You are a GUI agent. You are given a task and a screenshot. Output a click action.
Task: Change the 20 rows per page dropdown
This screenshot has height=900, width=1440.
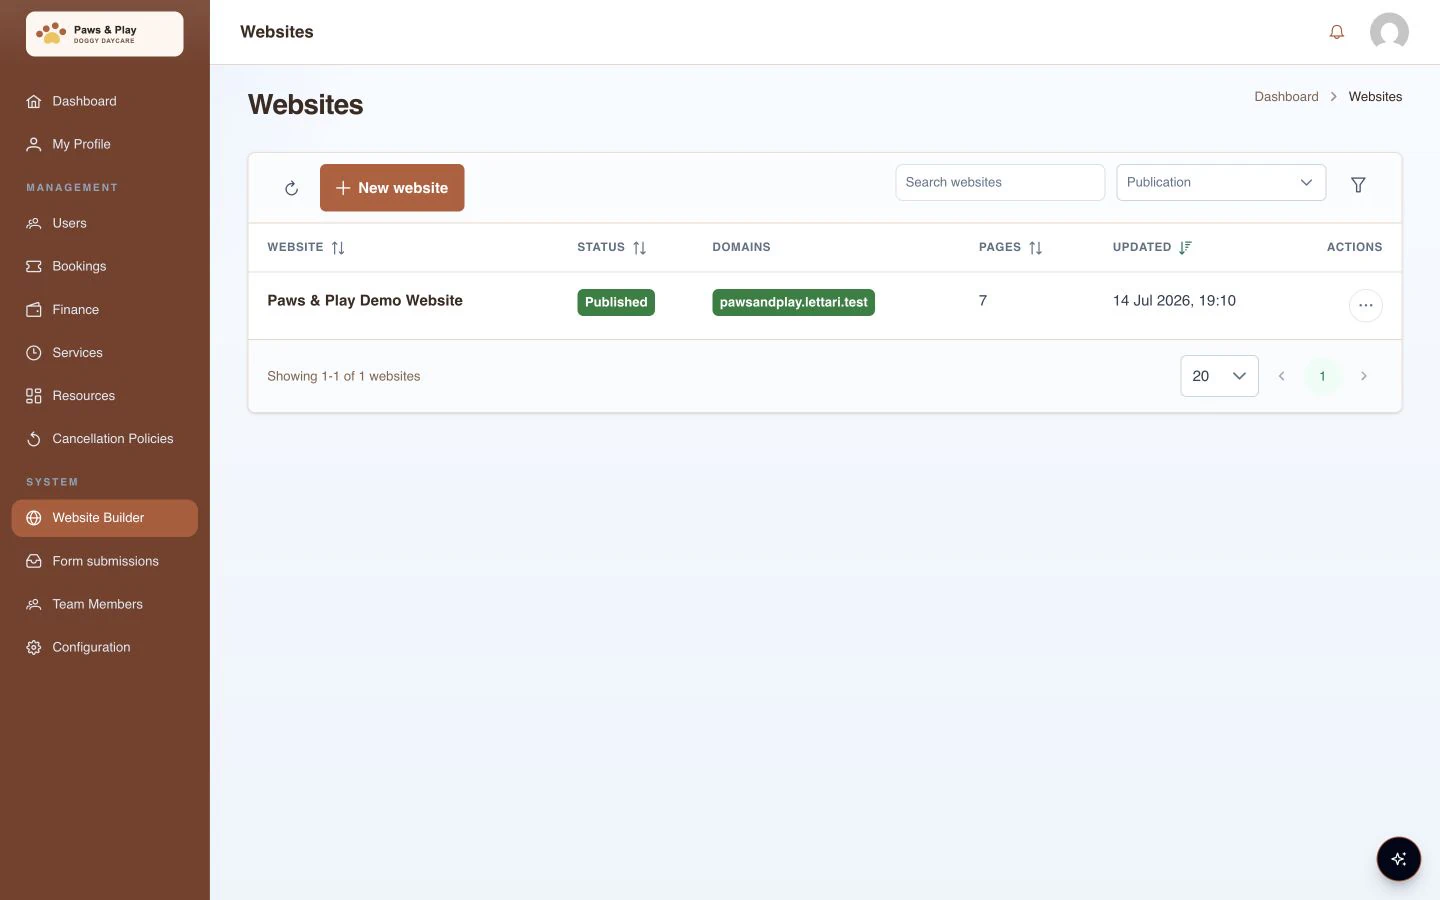pyautogui.click(x=1219, y=376)
